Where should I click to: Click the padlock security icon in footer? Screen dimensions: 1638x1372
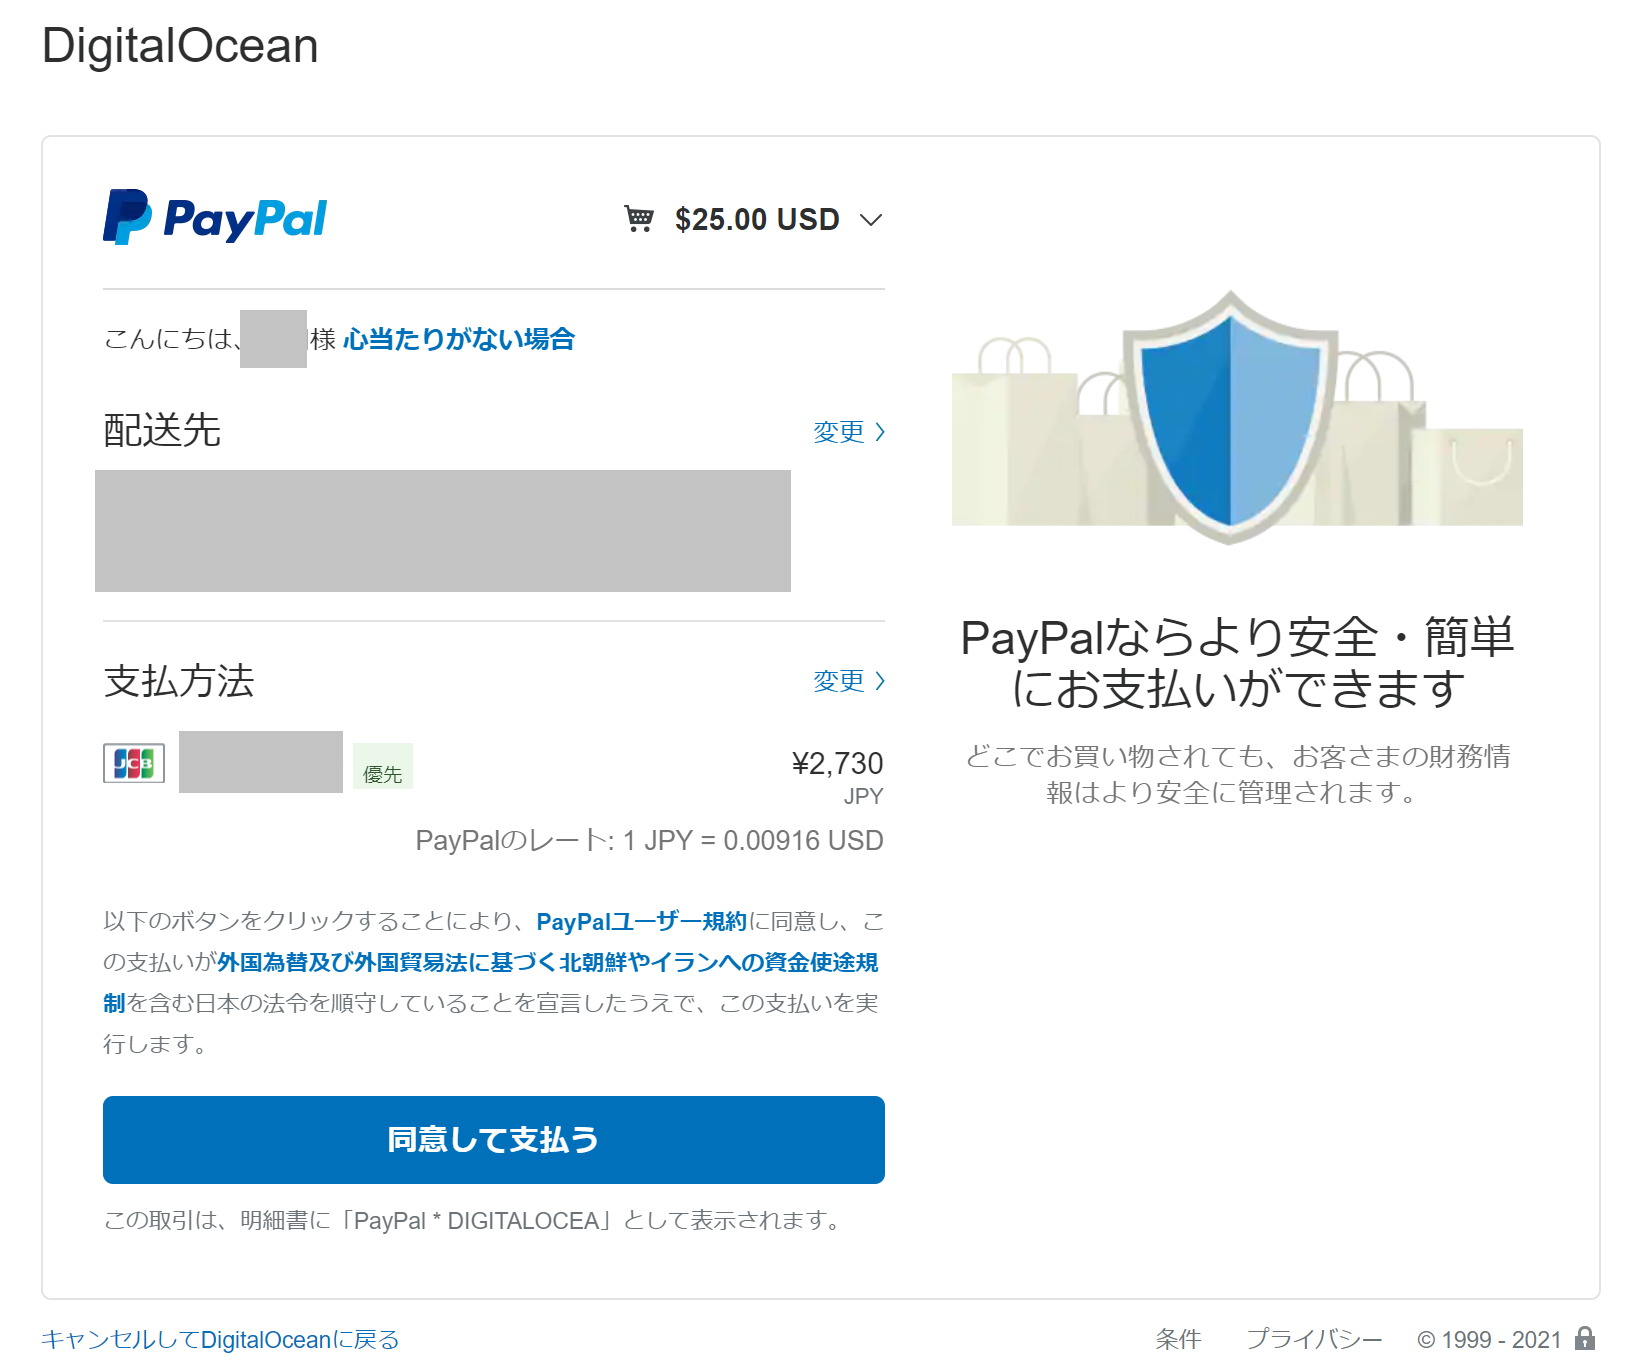[x=1585, y=1338]
